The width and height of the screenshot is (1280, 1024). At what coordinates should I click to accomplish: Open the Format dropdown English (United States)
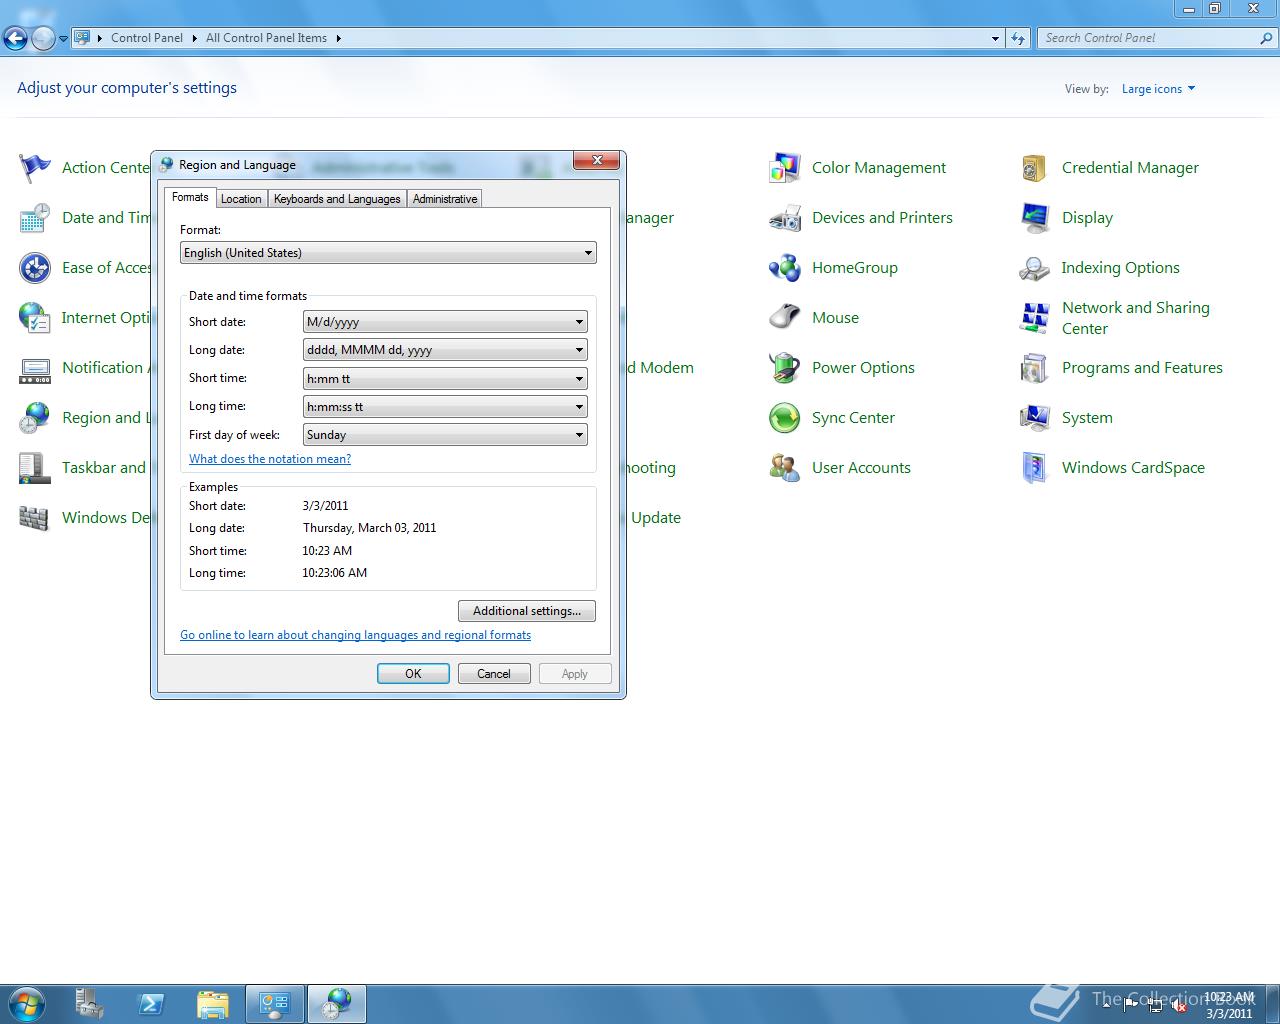click(x=388, y=253)
